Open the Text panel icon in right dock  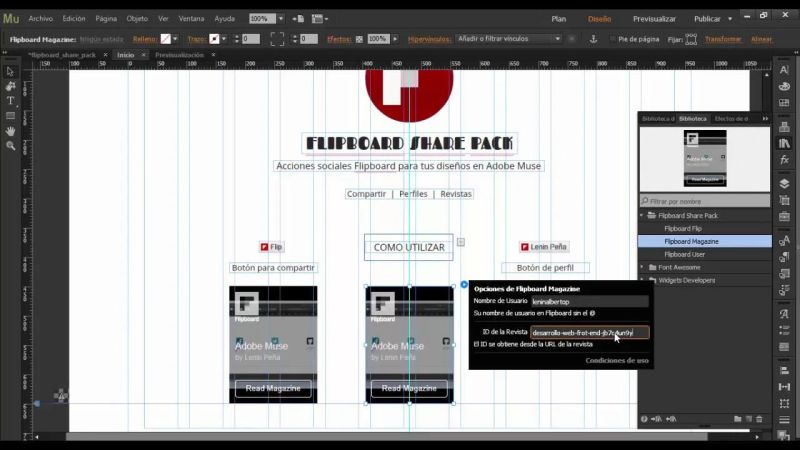click(784, 70)
